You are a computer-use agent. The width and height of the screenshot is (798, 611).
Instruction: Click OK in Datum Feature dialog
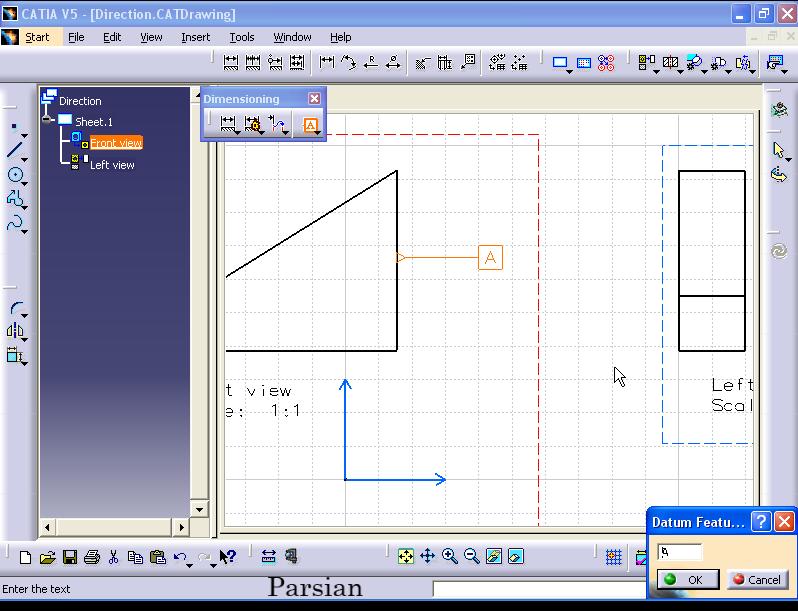coord(688,579)
